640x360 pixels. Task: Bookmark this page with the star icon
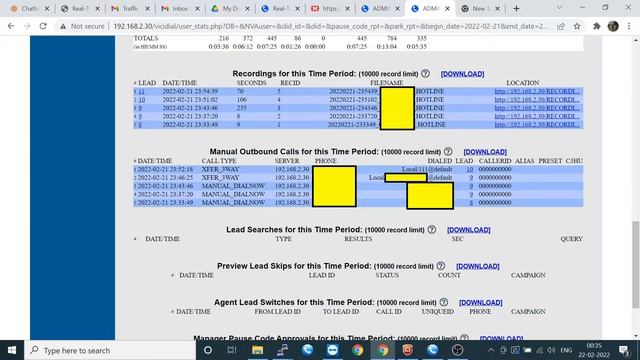[577, 26]
